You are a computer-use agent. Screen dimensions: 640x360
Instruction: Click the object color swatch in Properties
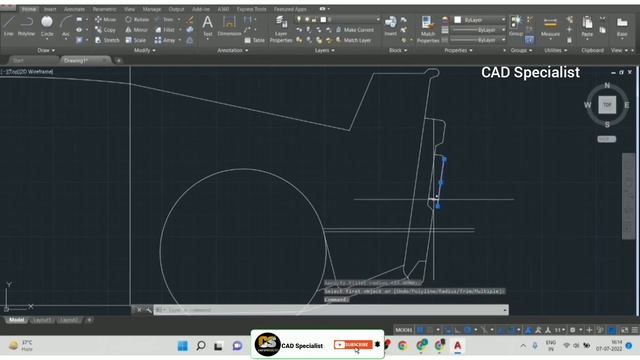(x=458, y=20)
